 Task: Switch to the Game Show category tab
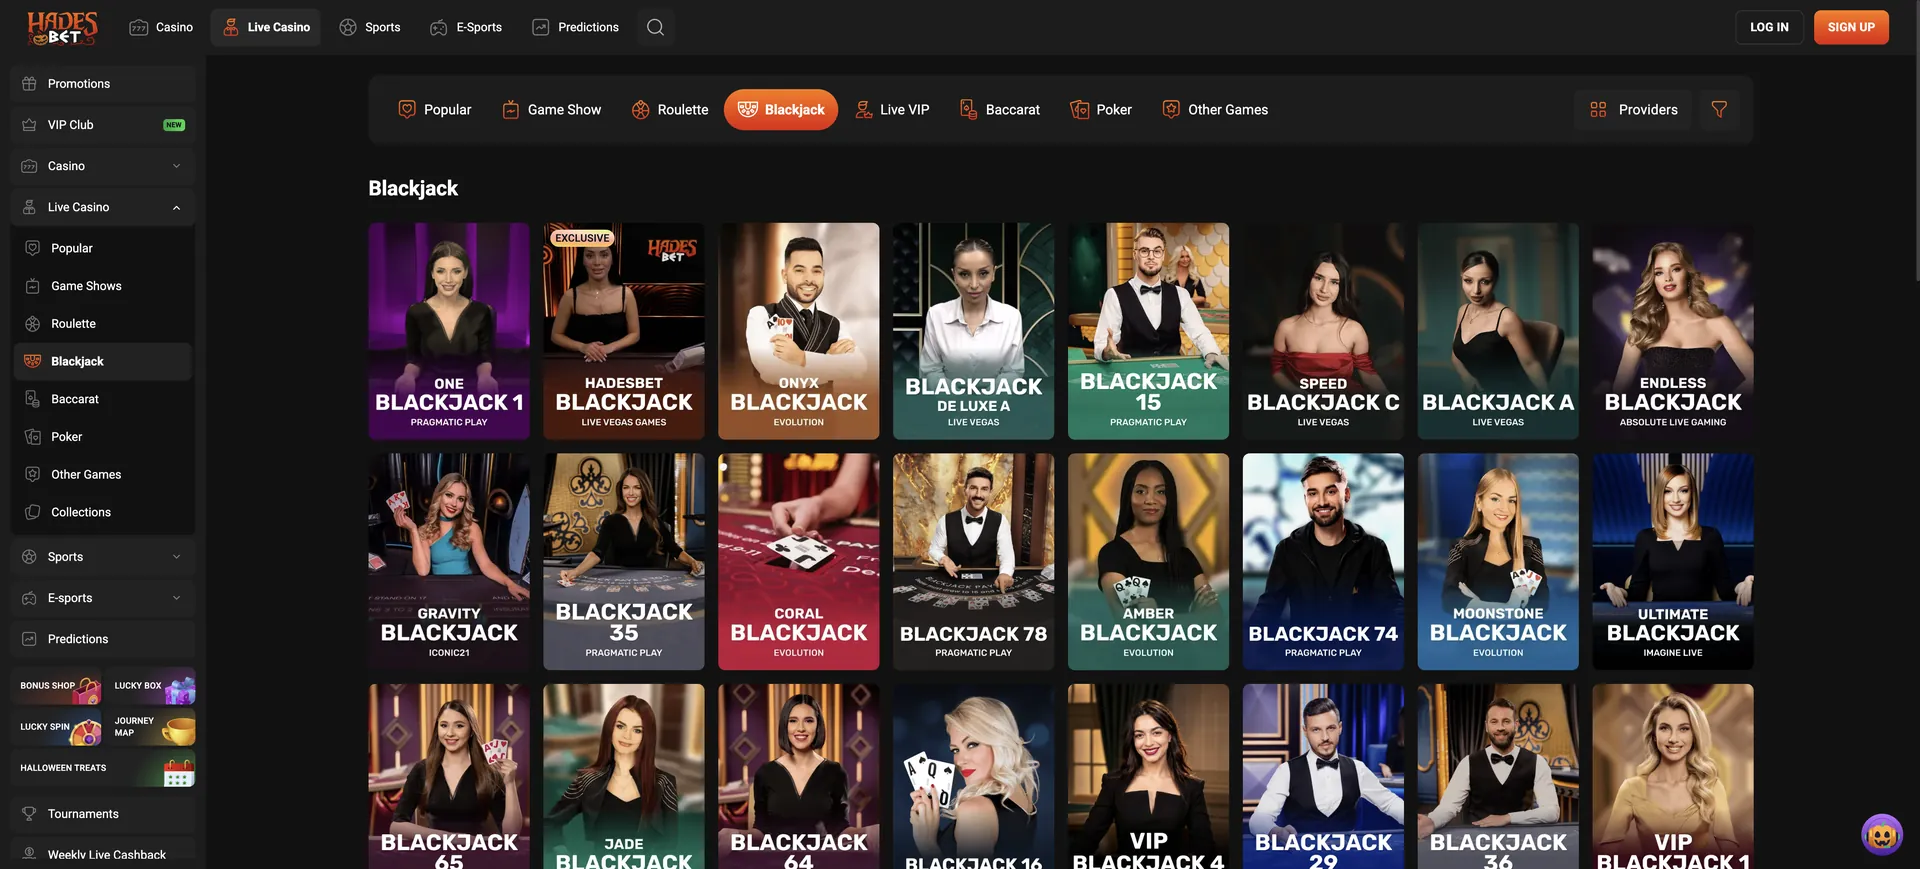point(551,110)
